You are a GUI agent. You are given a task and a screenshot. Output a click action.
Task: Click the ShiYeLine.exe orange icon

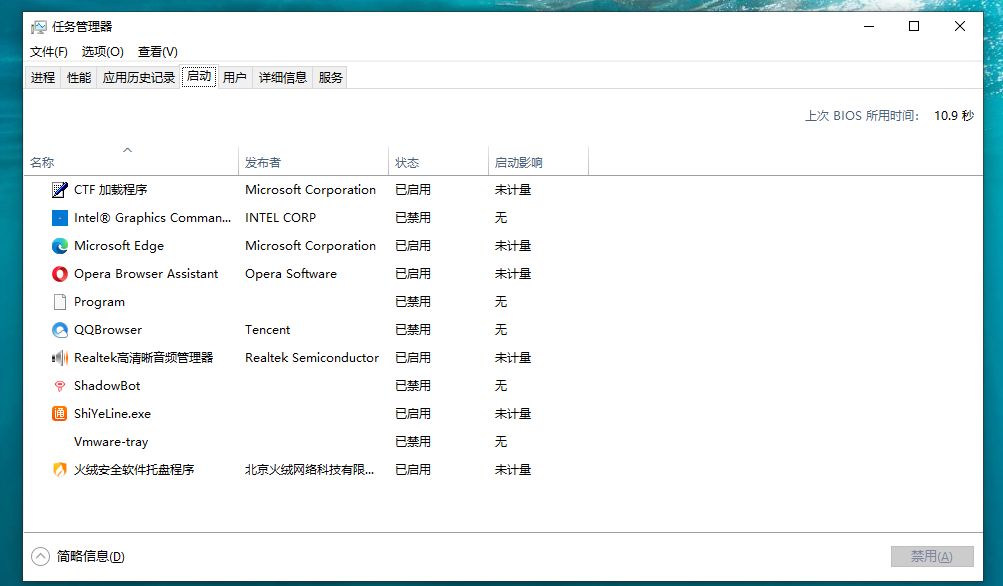point(59,414)
